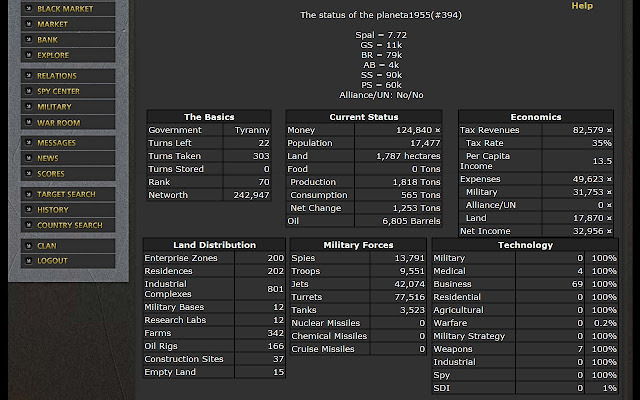Go to the Bank page

click(x=68, y=40)
